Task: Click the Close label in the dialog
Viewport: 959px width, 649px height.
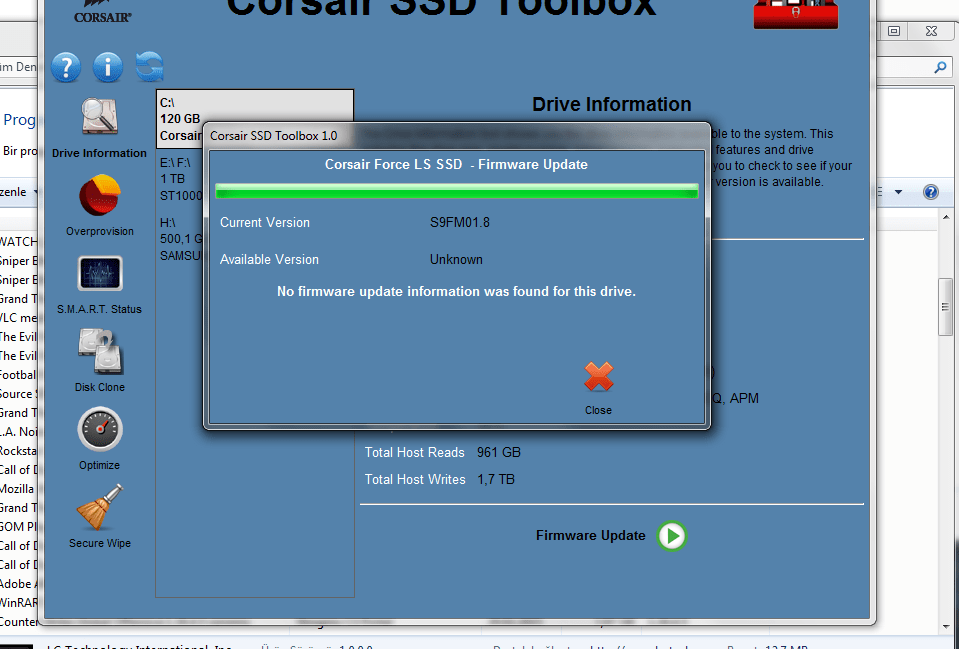Action: [598, 410]
